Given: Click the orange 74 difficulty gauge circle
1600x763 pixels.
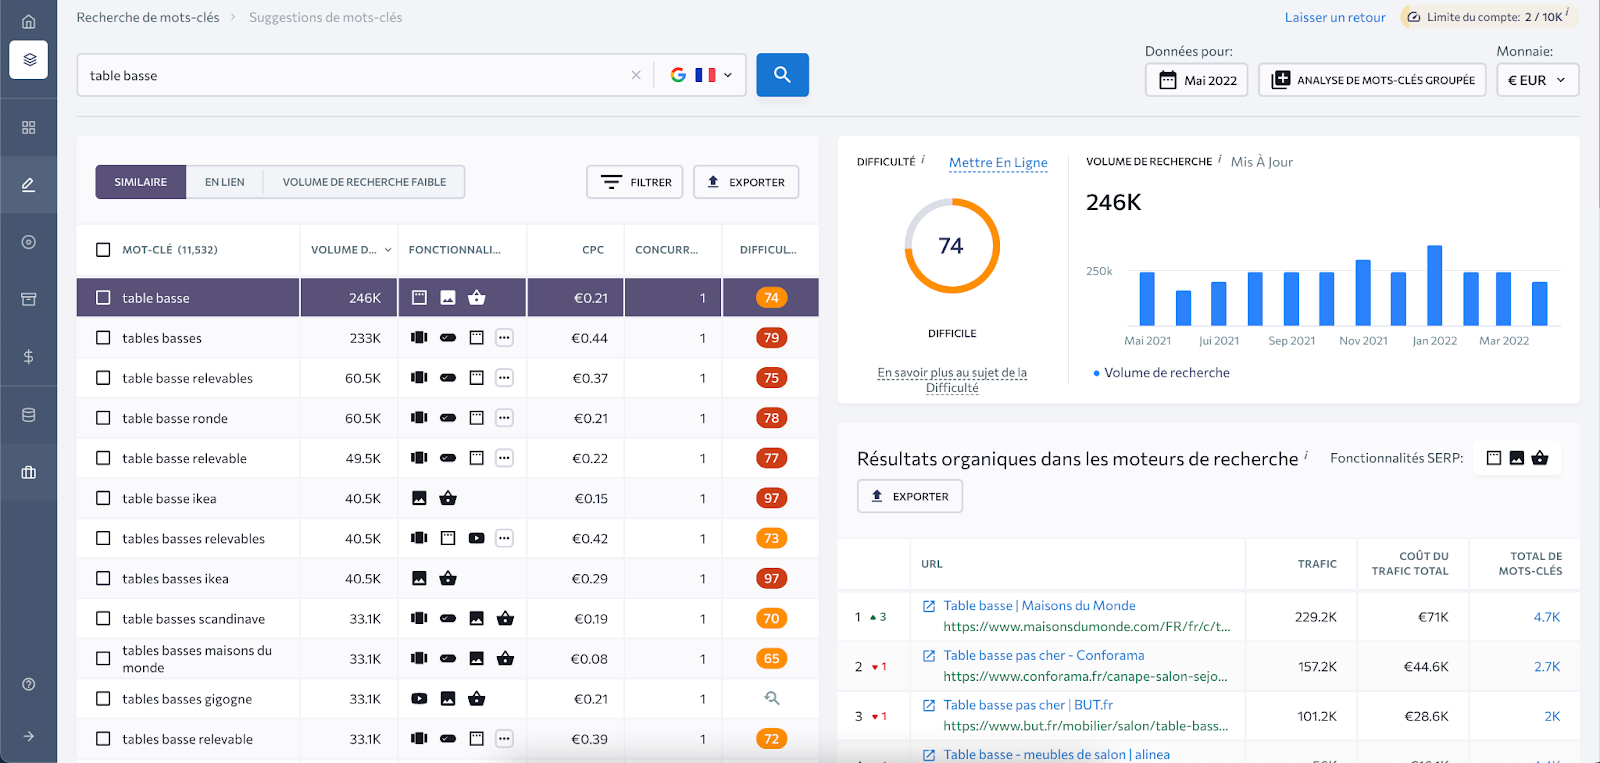Looking at the screenshot, I should [952, 246].
